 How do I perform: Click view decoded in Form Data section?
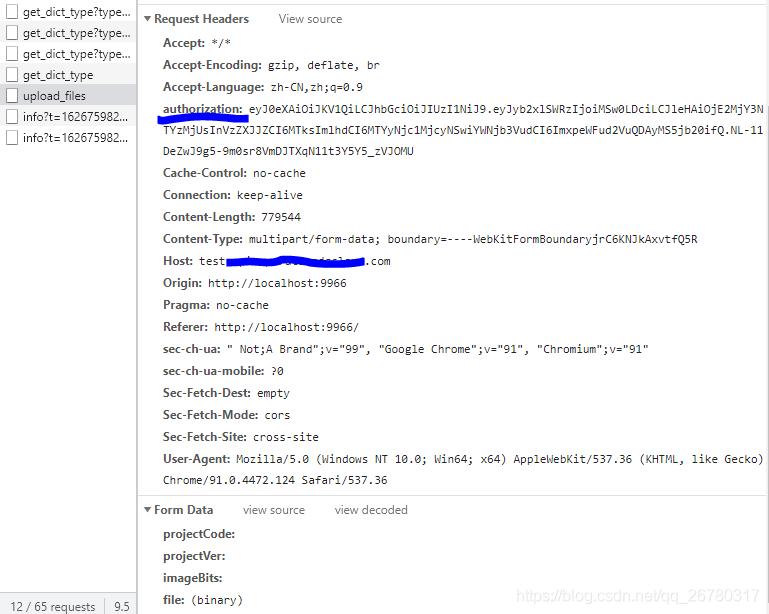click(x=371, y=510)
